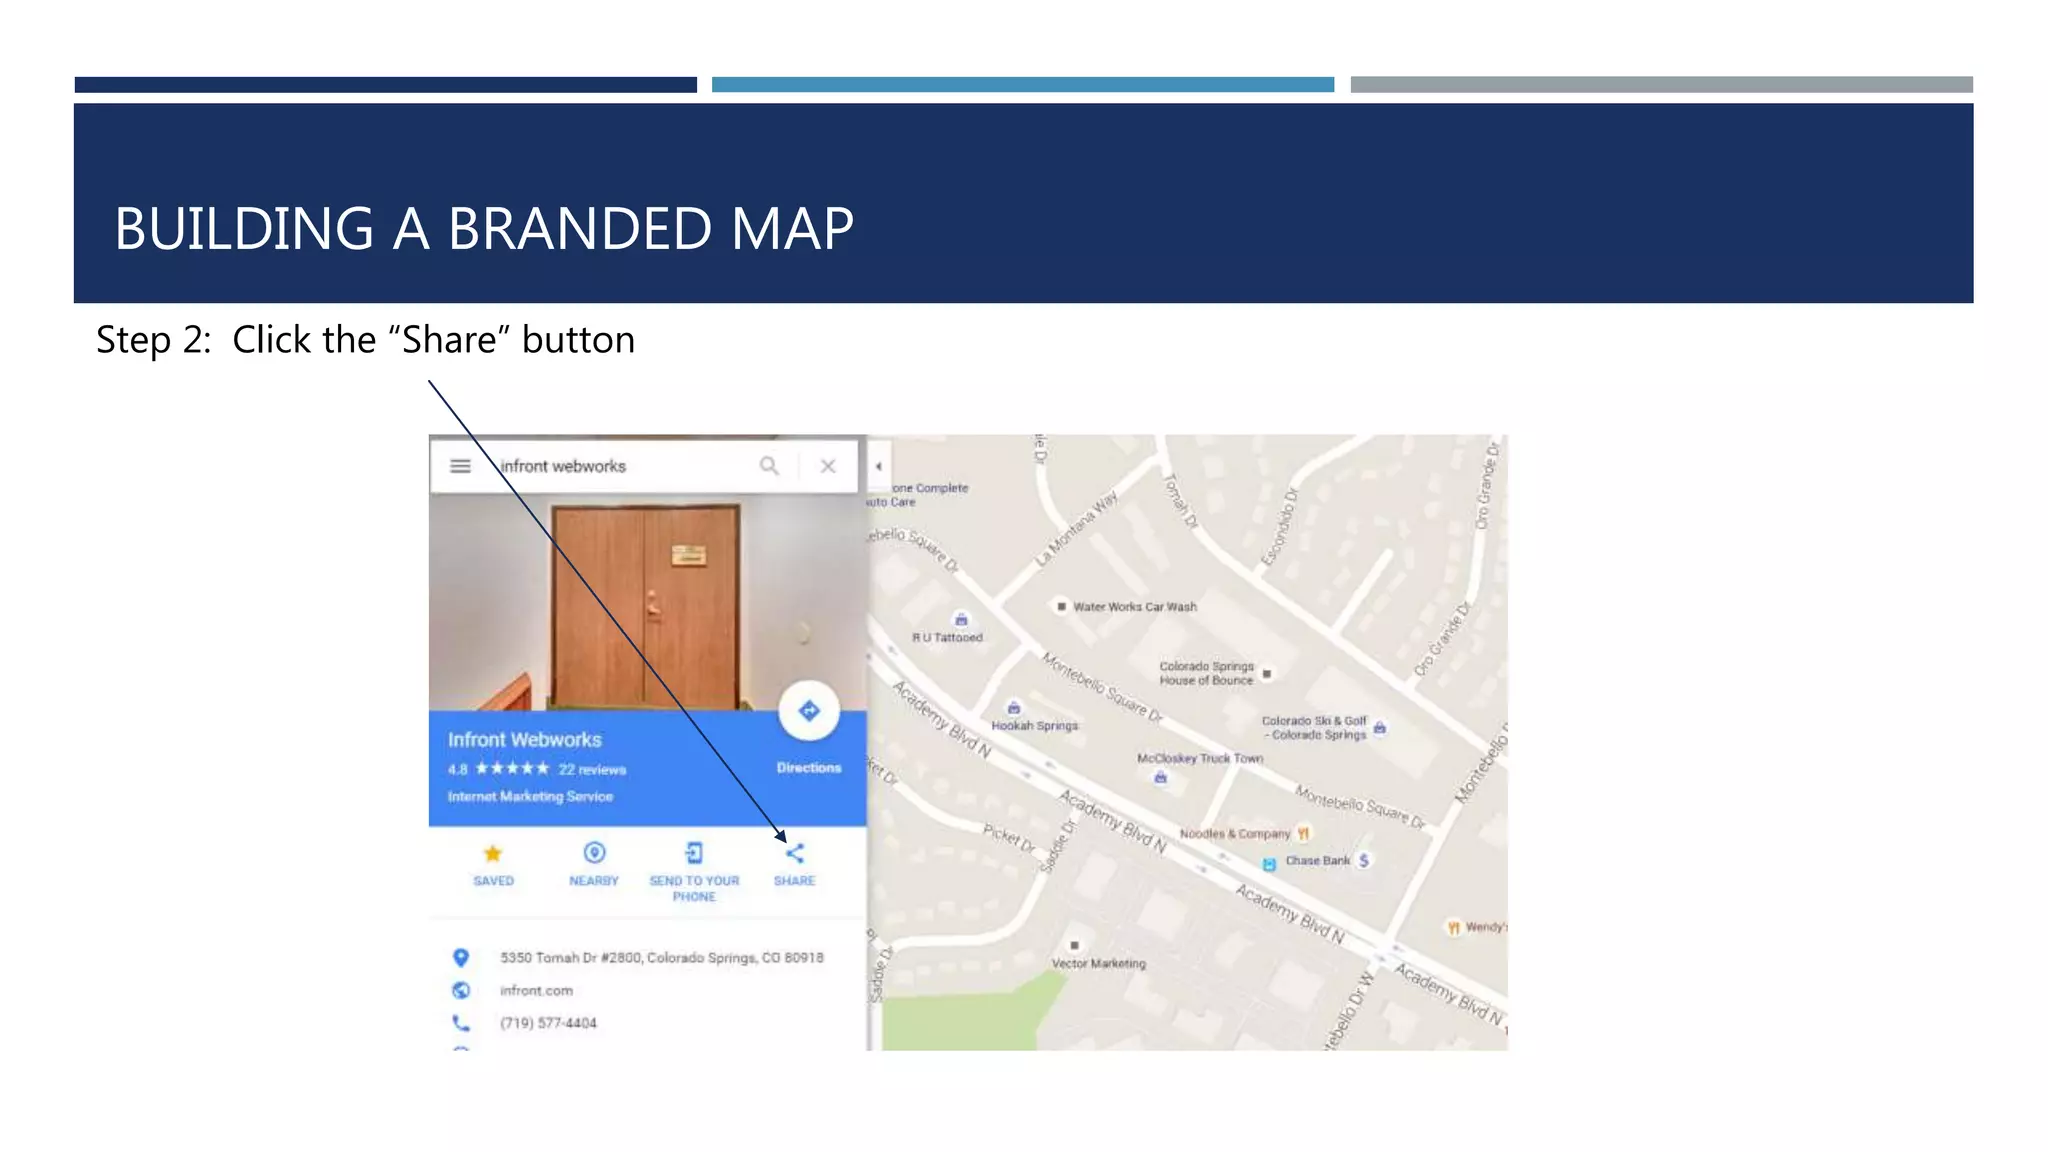Viewport: 2048px width, 1152px height.
Task: Click the magnifying glass search icon
Action: coord(769,466)
